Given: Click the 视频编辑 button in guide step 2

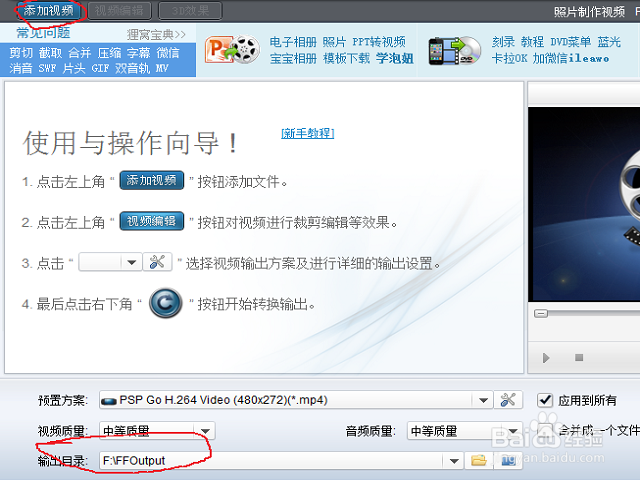Looking at the screenshot, I should pyautogui.click(x=152, y=221).
